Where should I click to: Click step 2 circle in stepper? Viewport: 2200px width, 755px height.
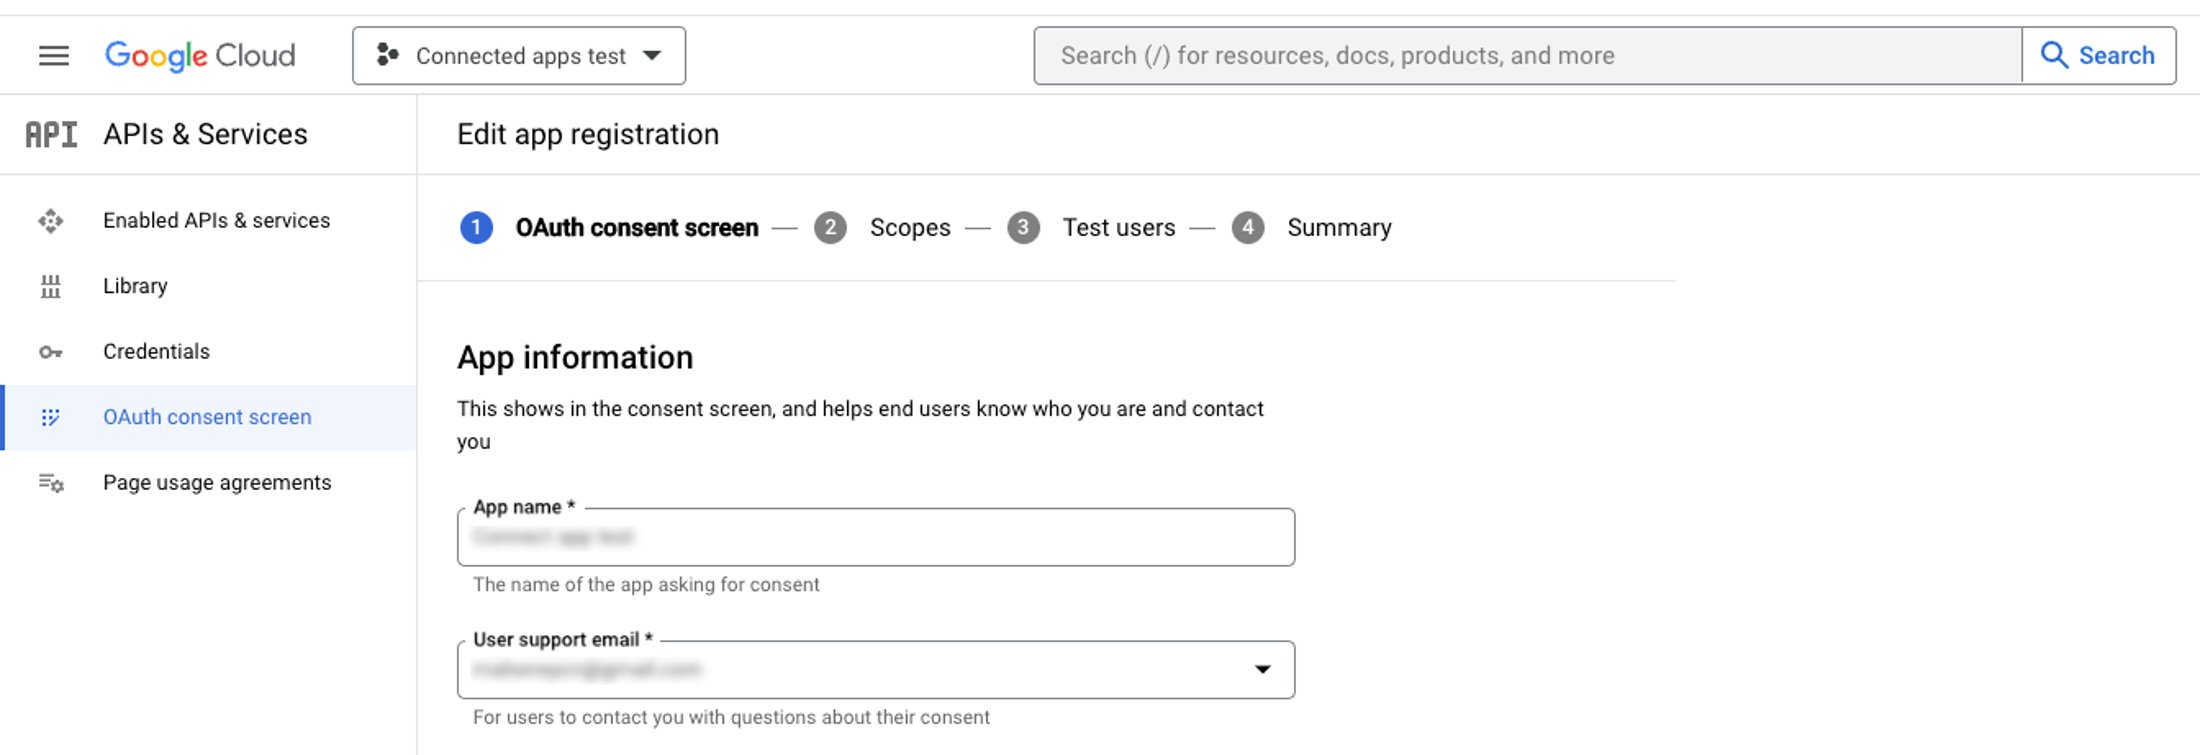[830, 228]
